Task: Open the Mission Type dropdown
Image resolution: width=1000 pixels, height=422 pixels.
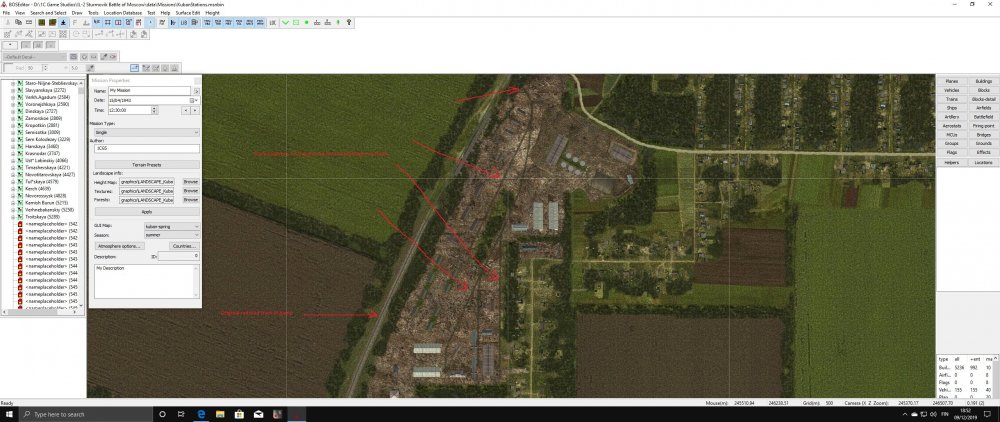Action: (x=146, y=132)
